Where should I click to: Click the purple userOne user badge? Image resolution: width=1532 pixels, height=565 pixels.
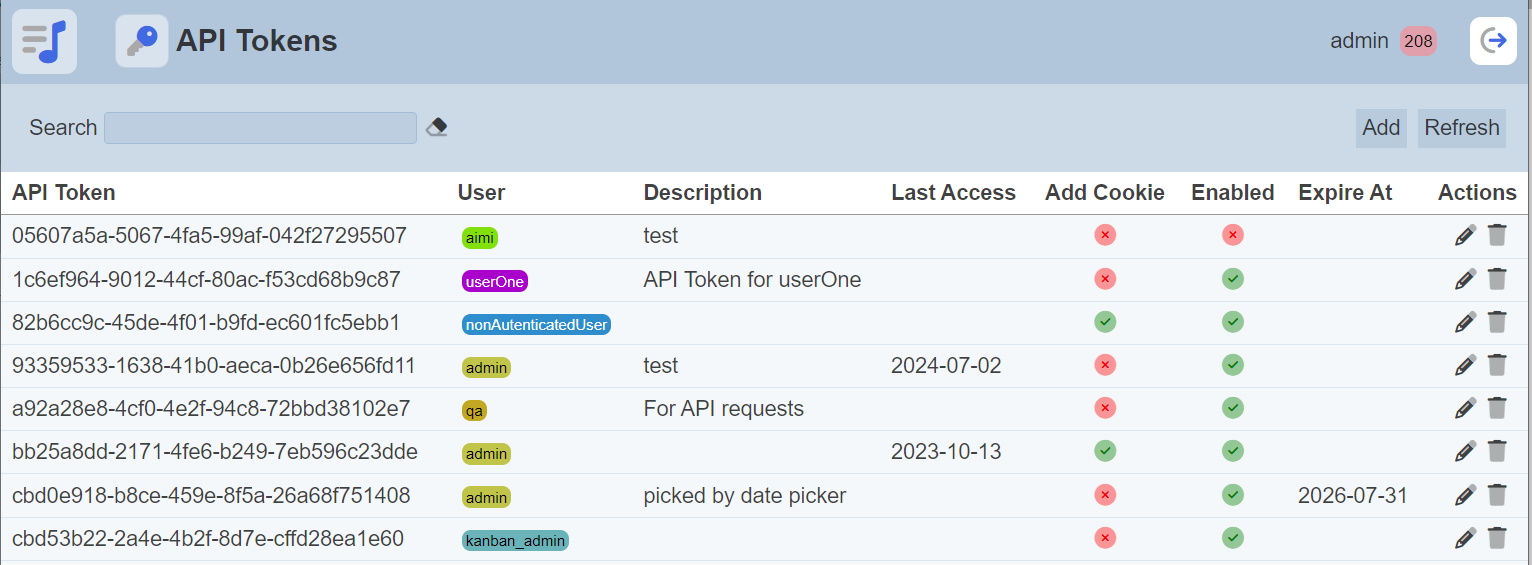tap(495, 281)
